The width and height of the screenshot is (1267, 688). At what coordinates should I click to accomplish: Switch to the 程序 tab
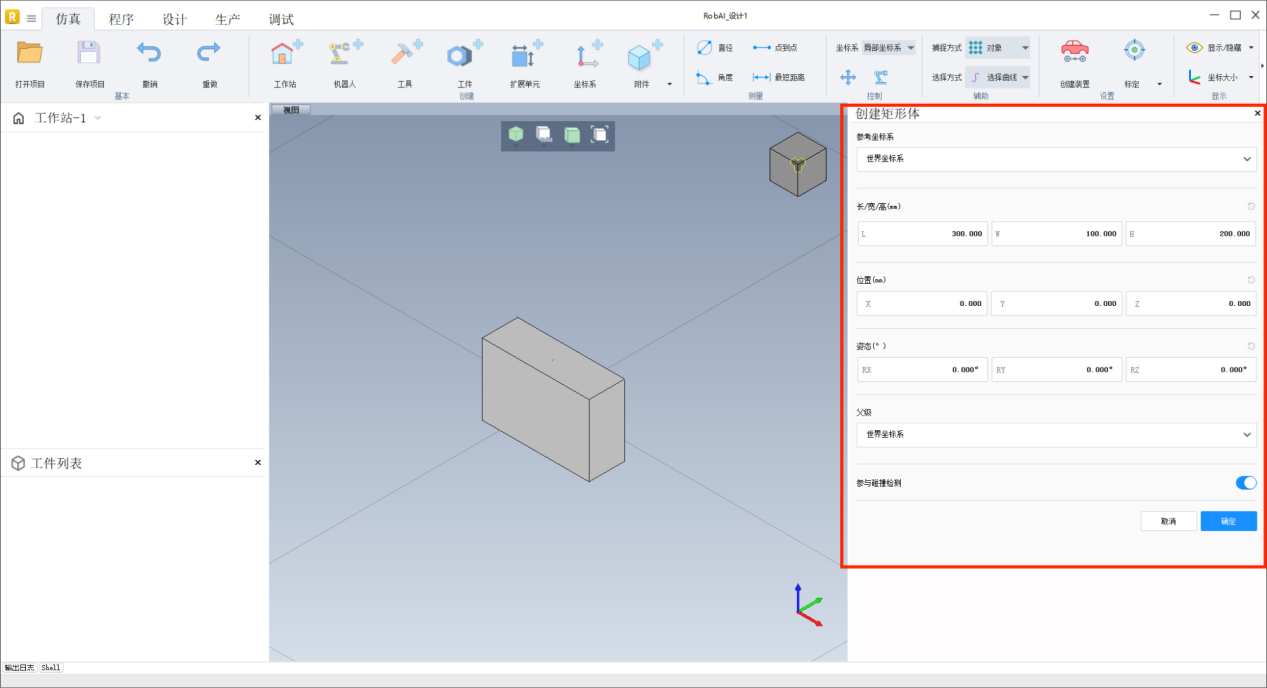[x=121, y=19]
